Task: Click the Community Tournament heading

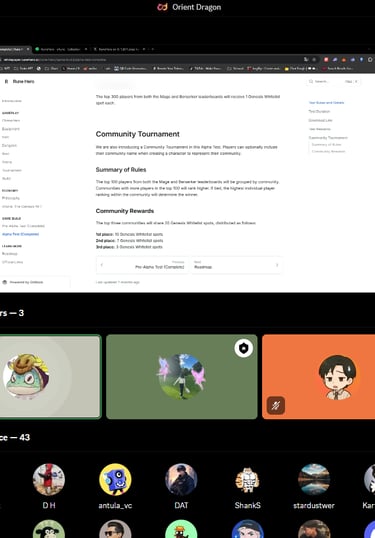Action: pyautogui.click(x=138, y=134)
